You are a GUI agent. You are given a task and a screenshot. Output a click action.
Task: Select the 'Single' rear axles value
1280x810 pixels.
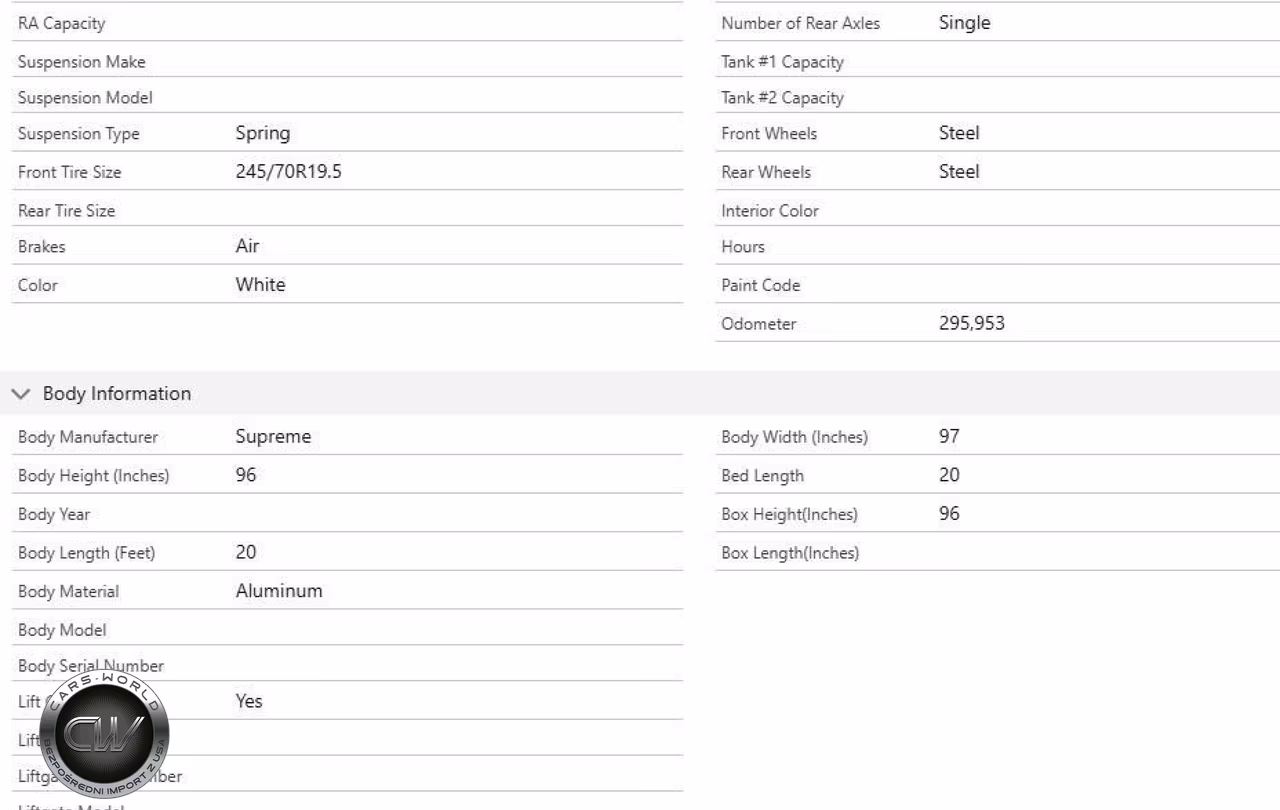tap(965, 23)
